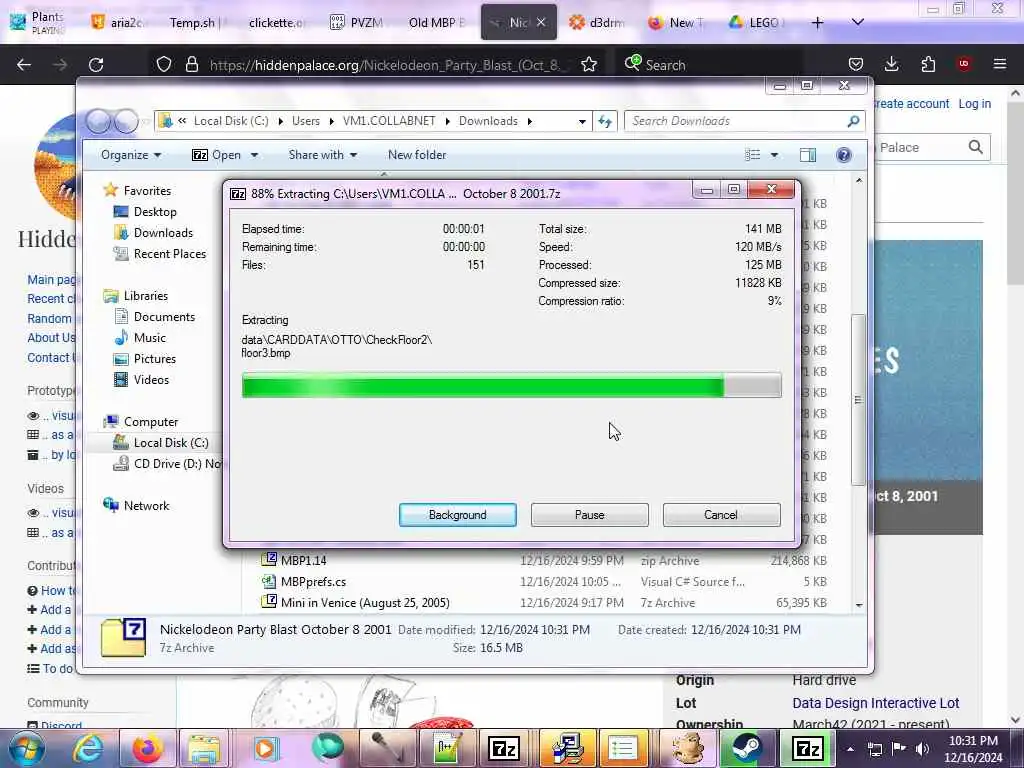Toggle the preview pane icon
The image size is (1024, 768).
808,155
